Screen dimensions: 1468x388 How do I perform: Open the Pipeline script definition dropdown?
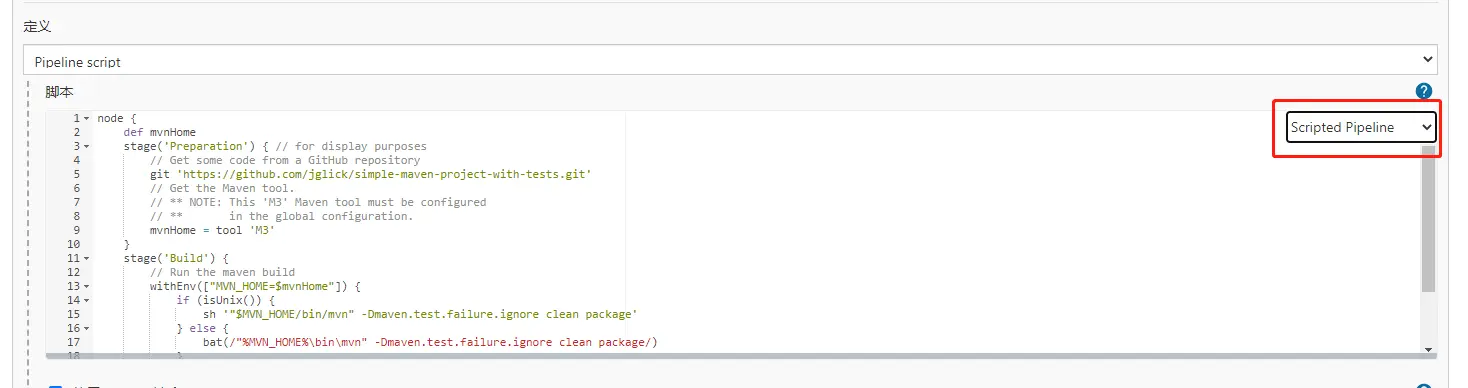pos(730,60)
